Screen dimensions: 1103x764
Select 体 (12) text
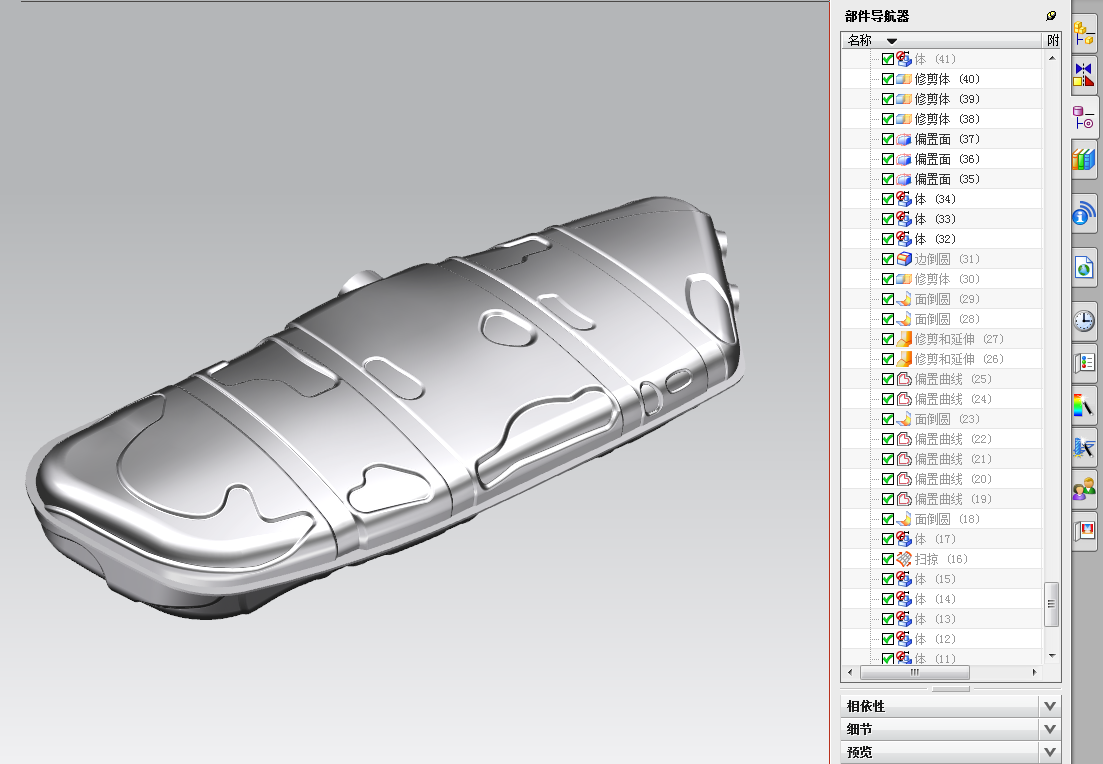935,639
